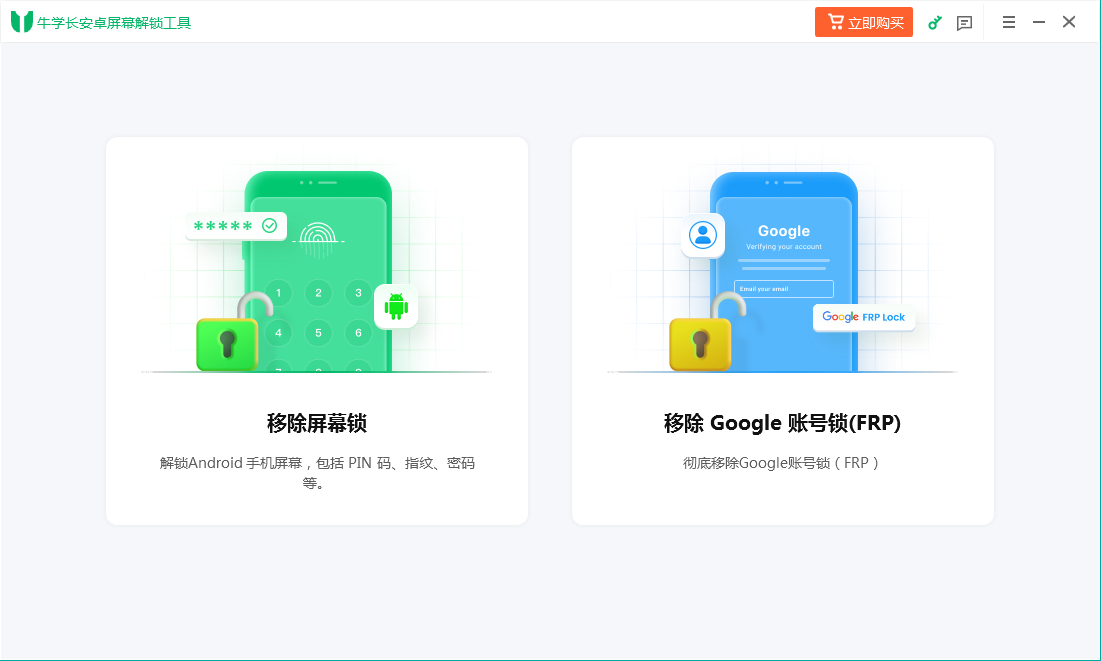Screen dimensions: 1101x661
Task: Click the 牛学长安卓屏幕解锁工具 title text
Action: pos(114,23)
